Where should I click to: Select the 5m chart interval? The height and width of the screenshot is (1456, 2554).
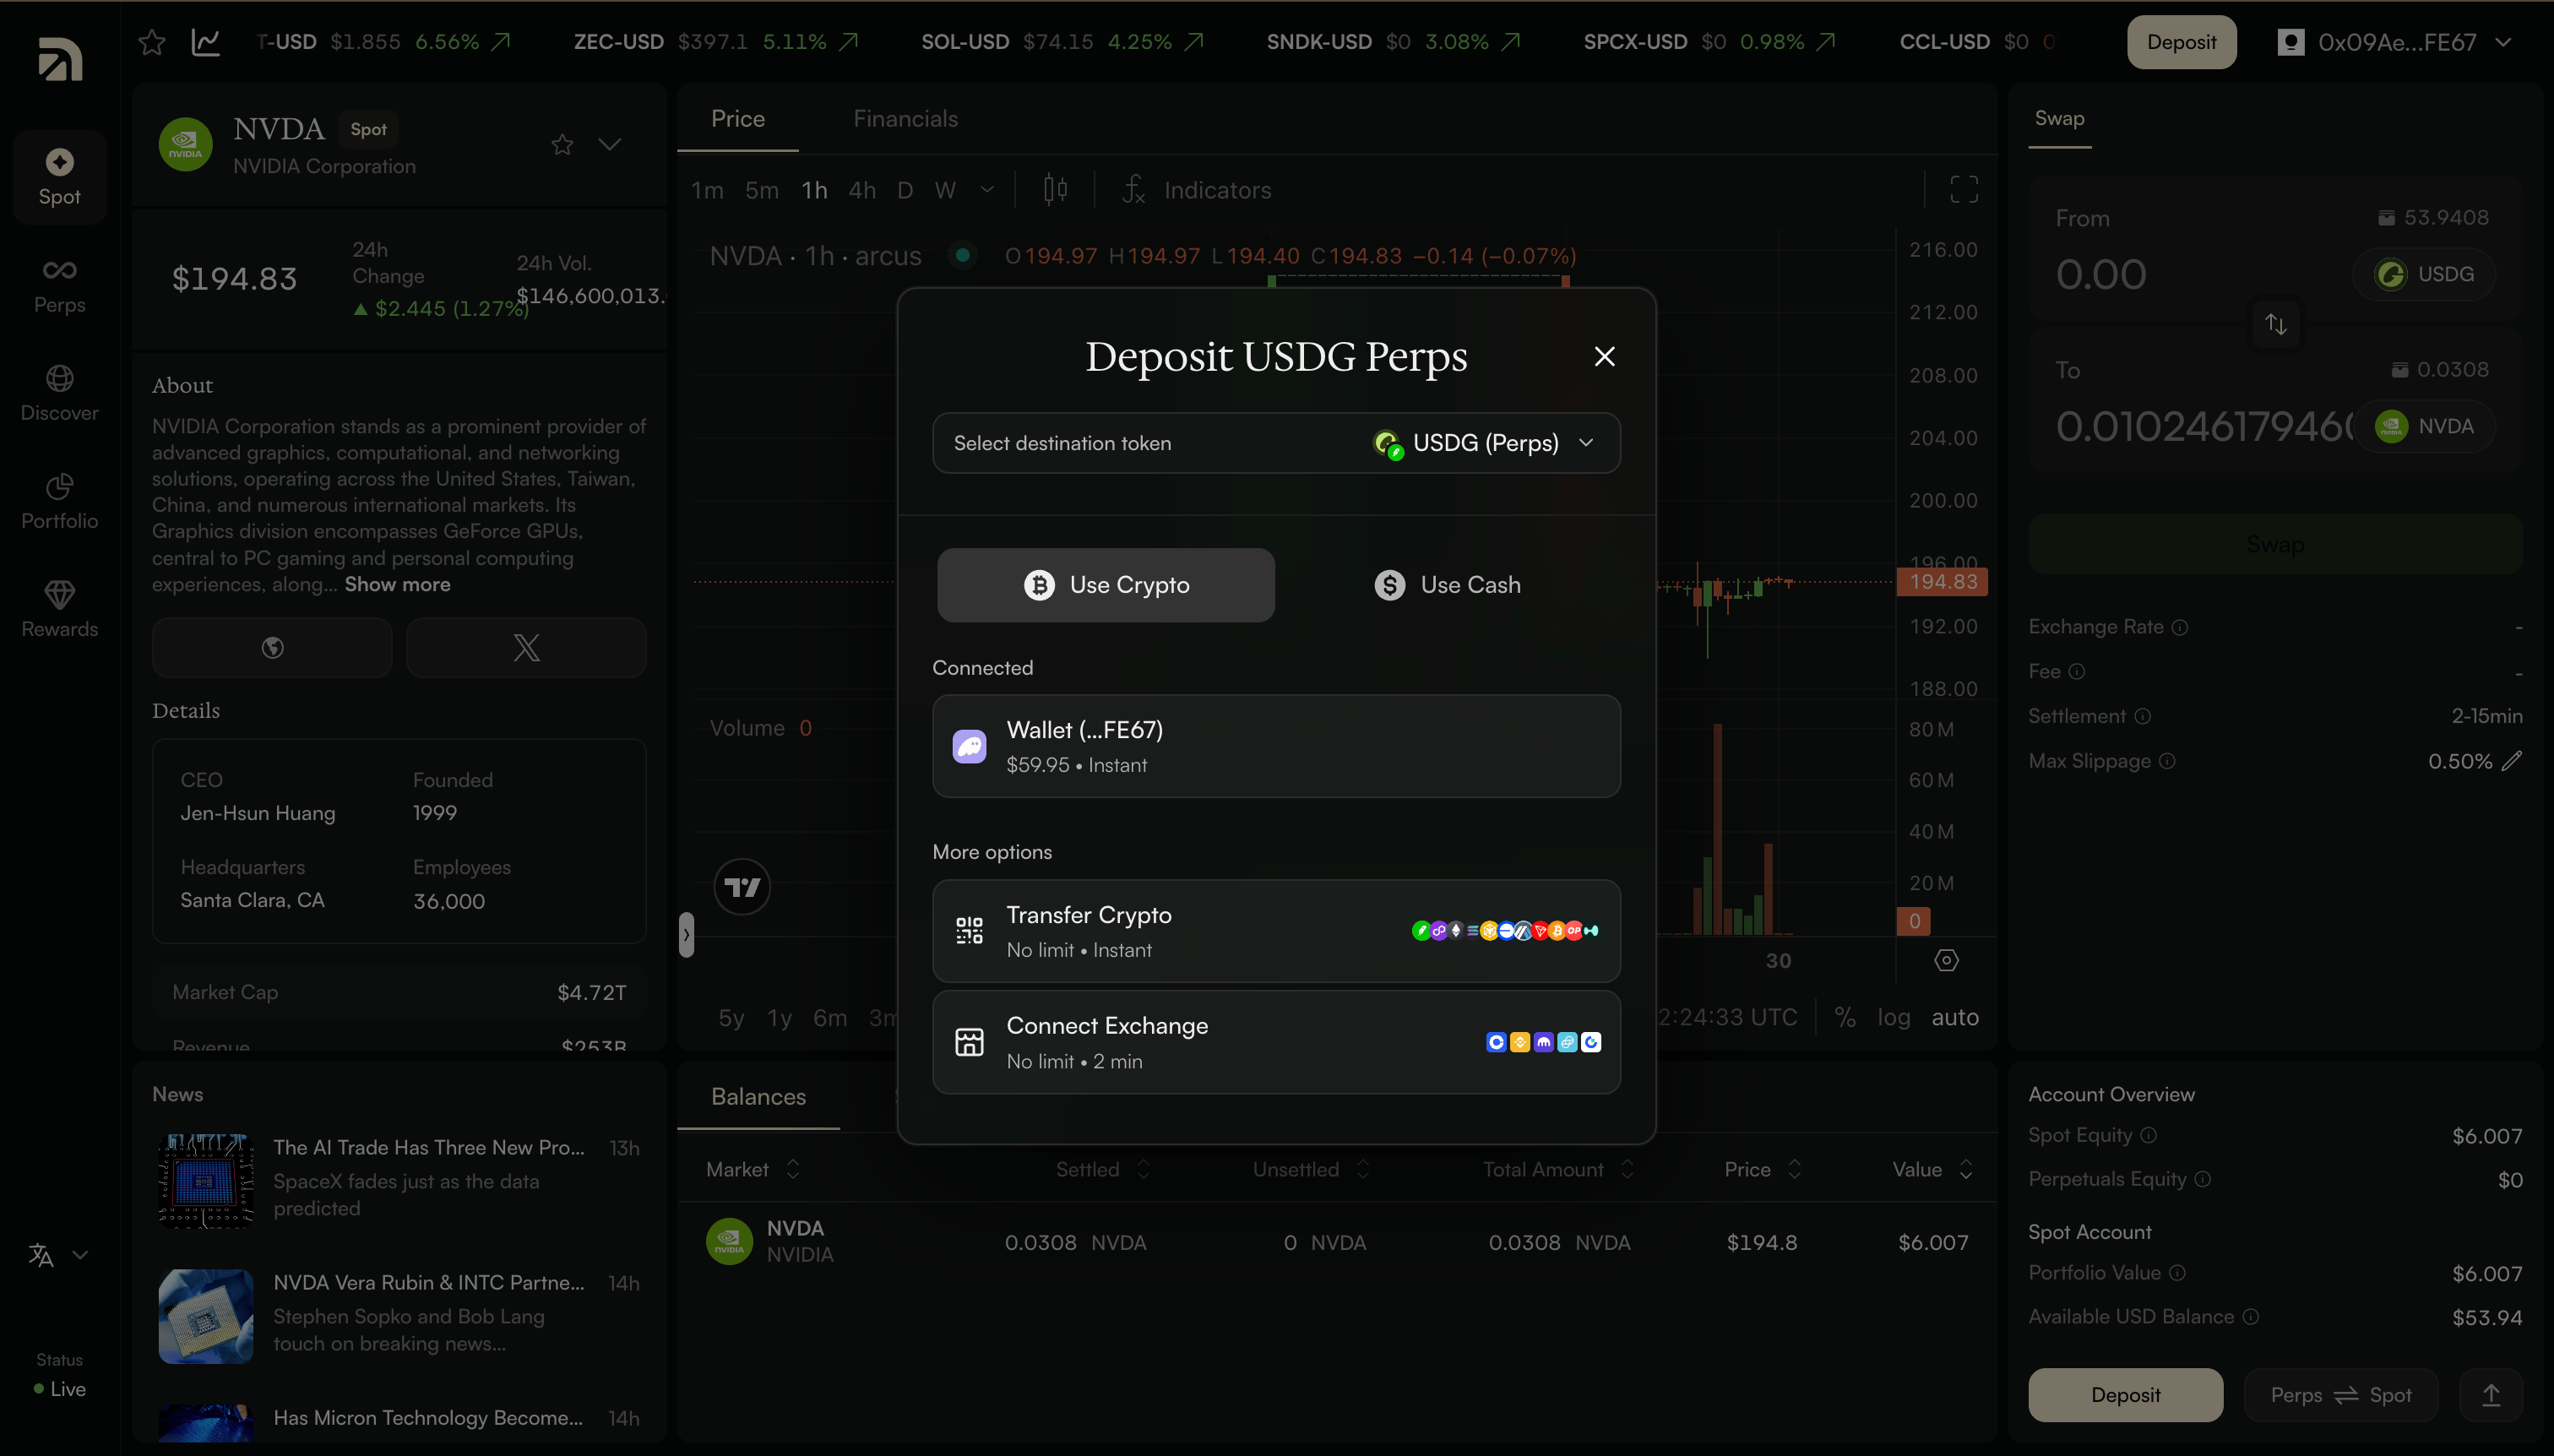(x=762, y=190)
